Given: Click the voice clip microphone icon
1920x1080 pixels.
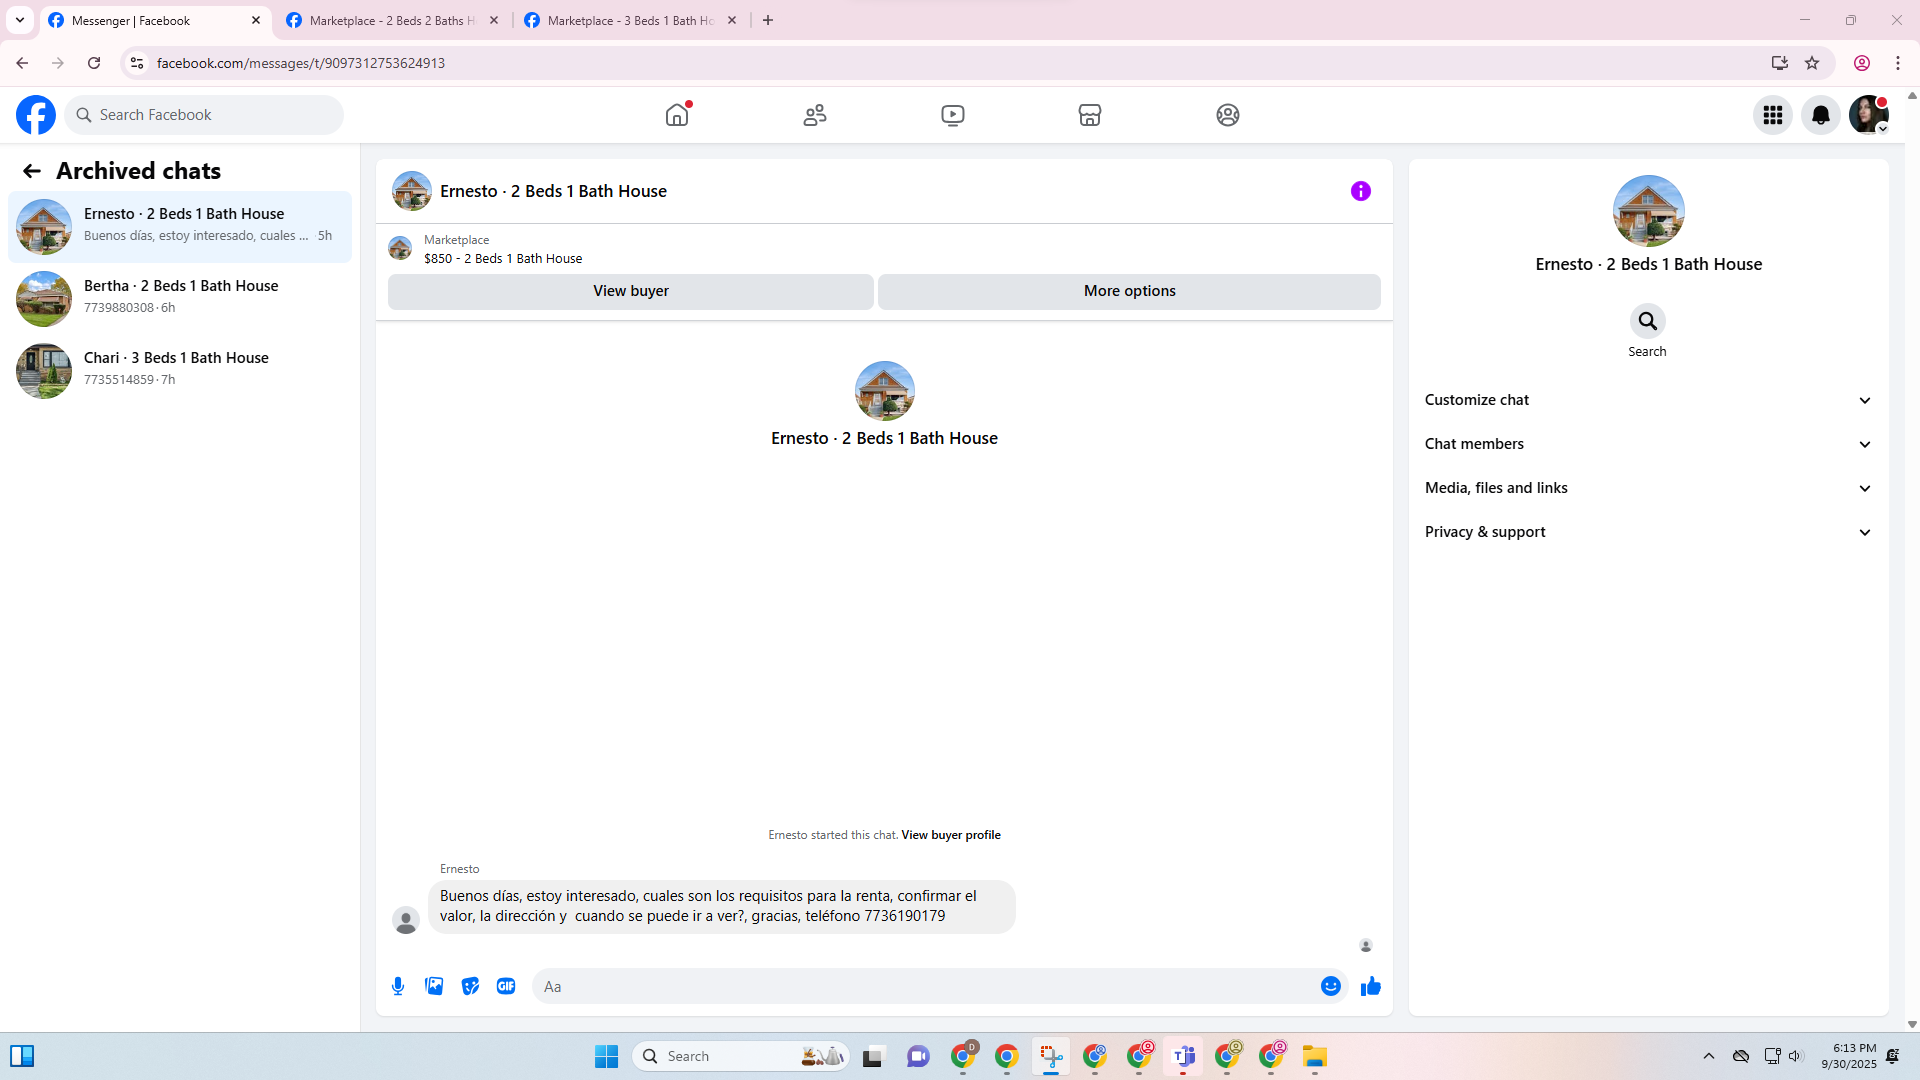Looking at the screenshot, I should click(x=398, y=986).
